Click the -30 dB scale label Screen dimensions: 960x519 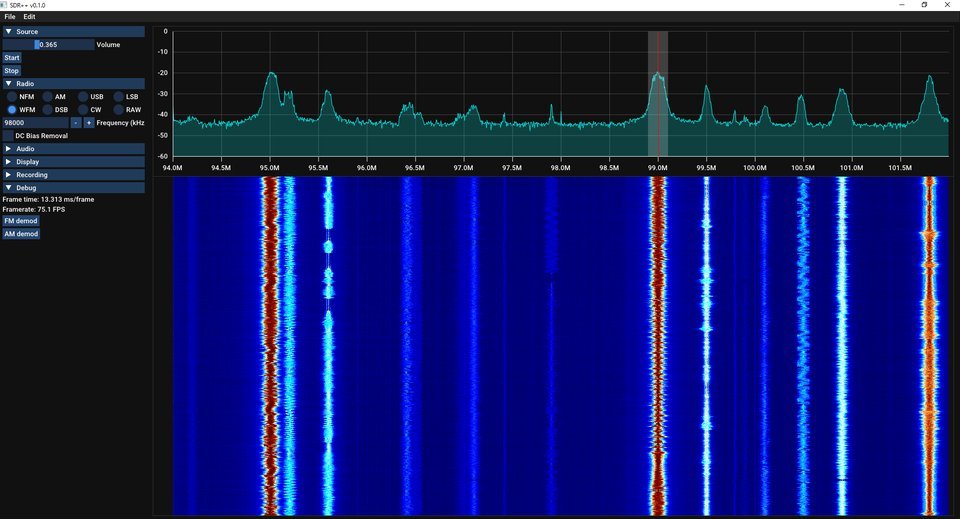(163, 94)
